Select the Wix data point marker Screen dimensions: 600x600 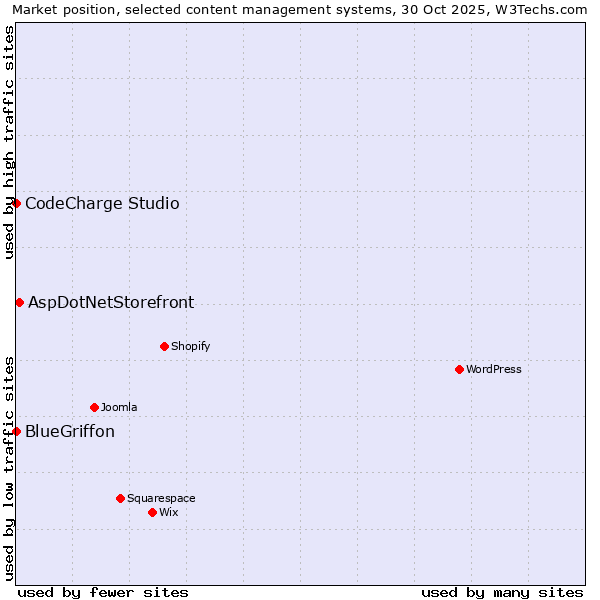coord(152,512)
